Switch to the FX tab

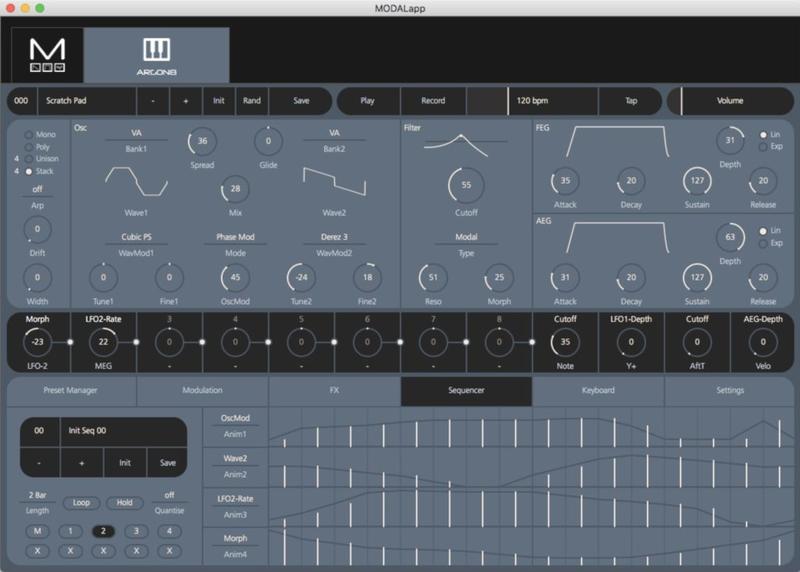[x=334, y=391]
